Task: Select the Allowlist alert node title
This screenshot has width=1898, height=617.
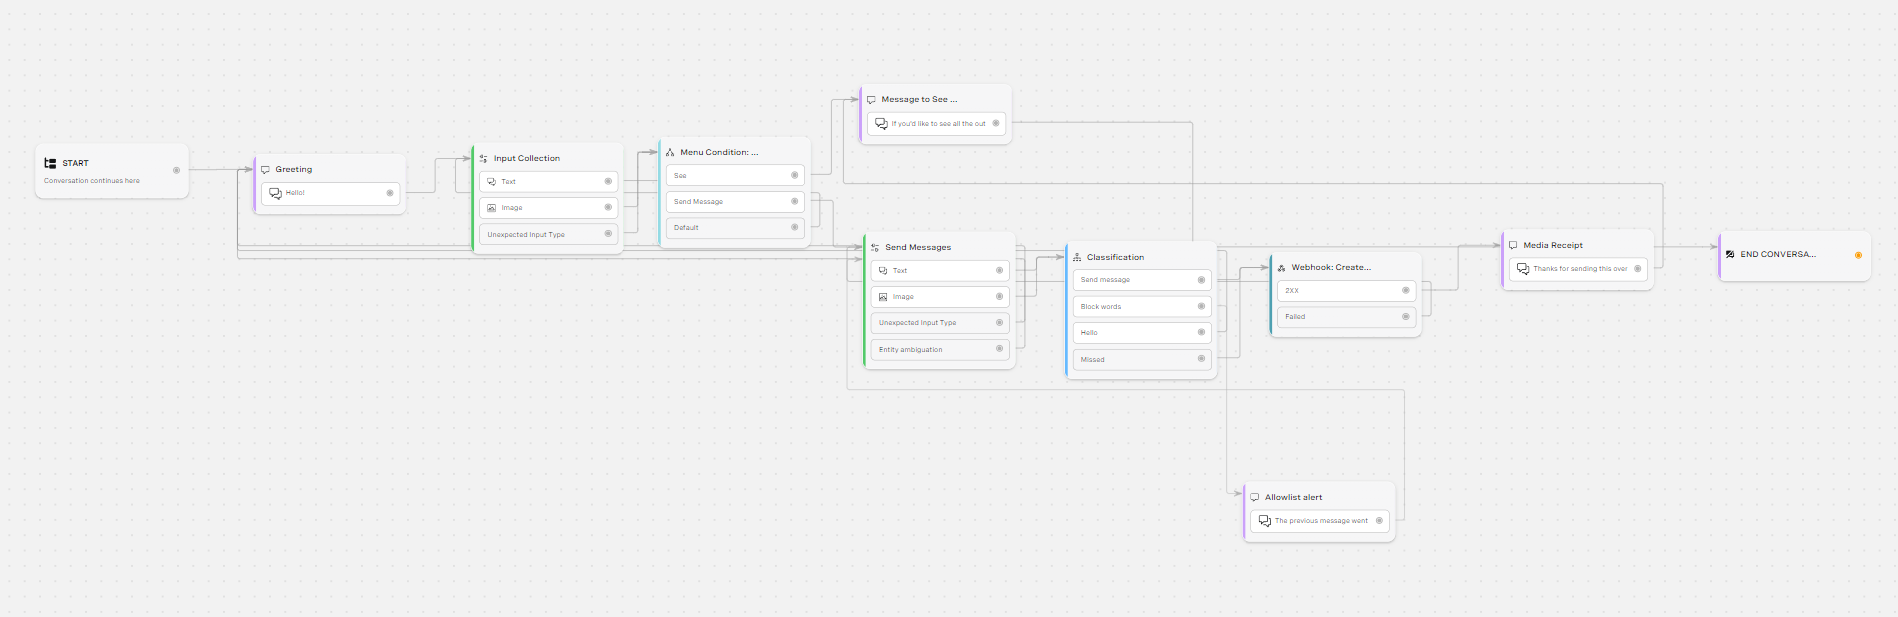Action: [1293, 497]
